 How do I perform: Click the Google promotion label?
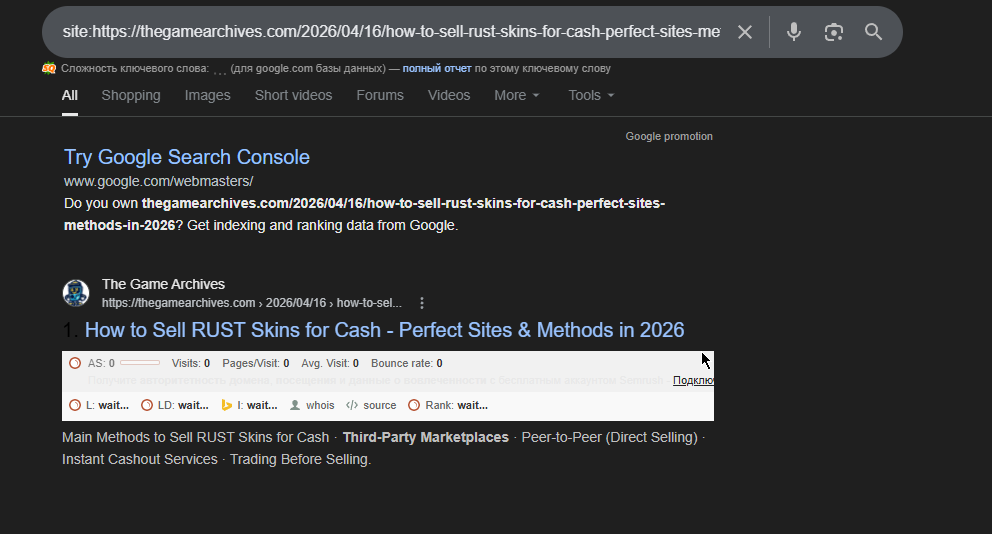coord(669,137)
